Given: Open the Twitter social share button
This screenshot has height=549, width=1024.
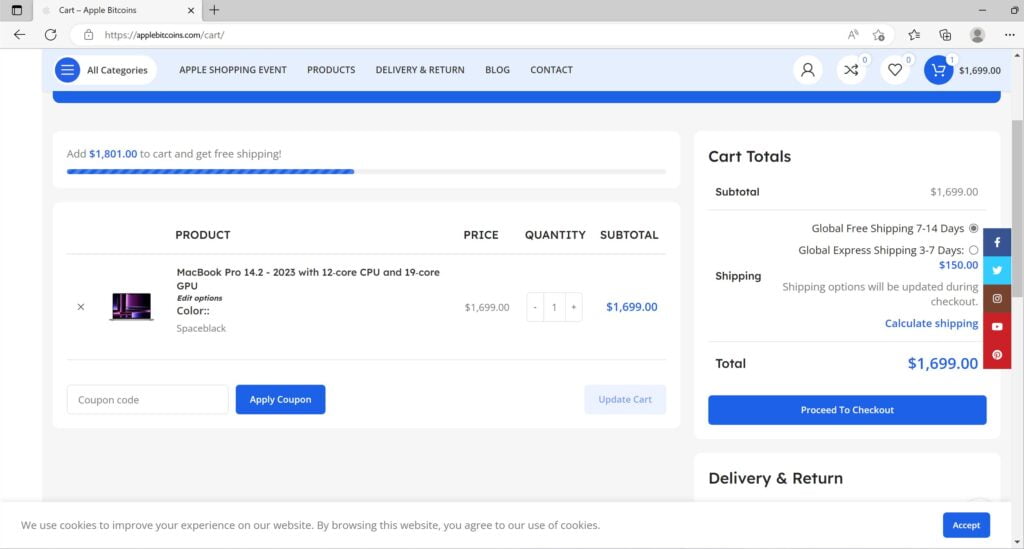Looking at the screenshot, I should (997, 270).
